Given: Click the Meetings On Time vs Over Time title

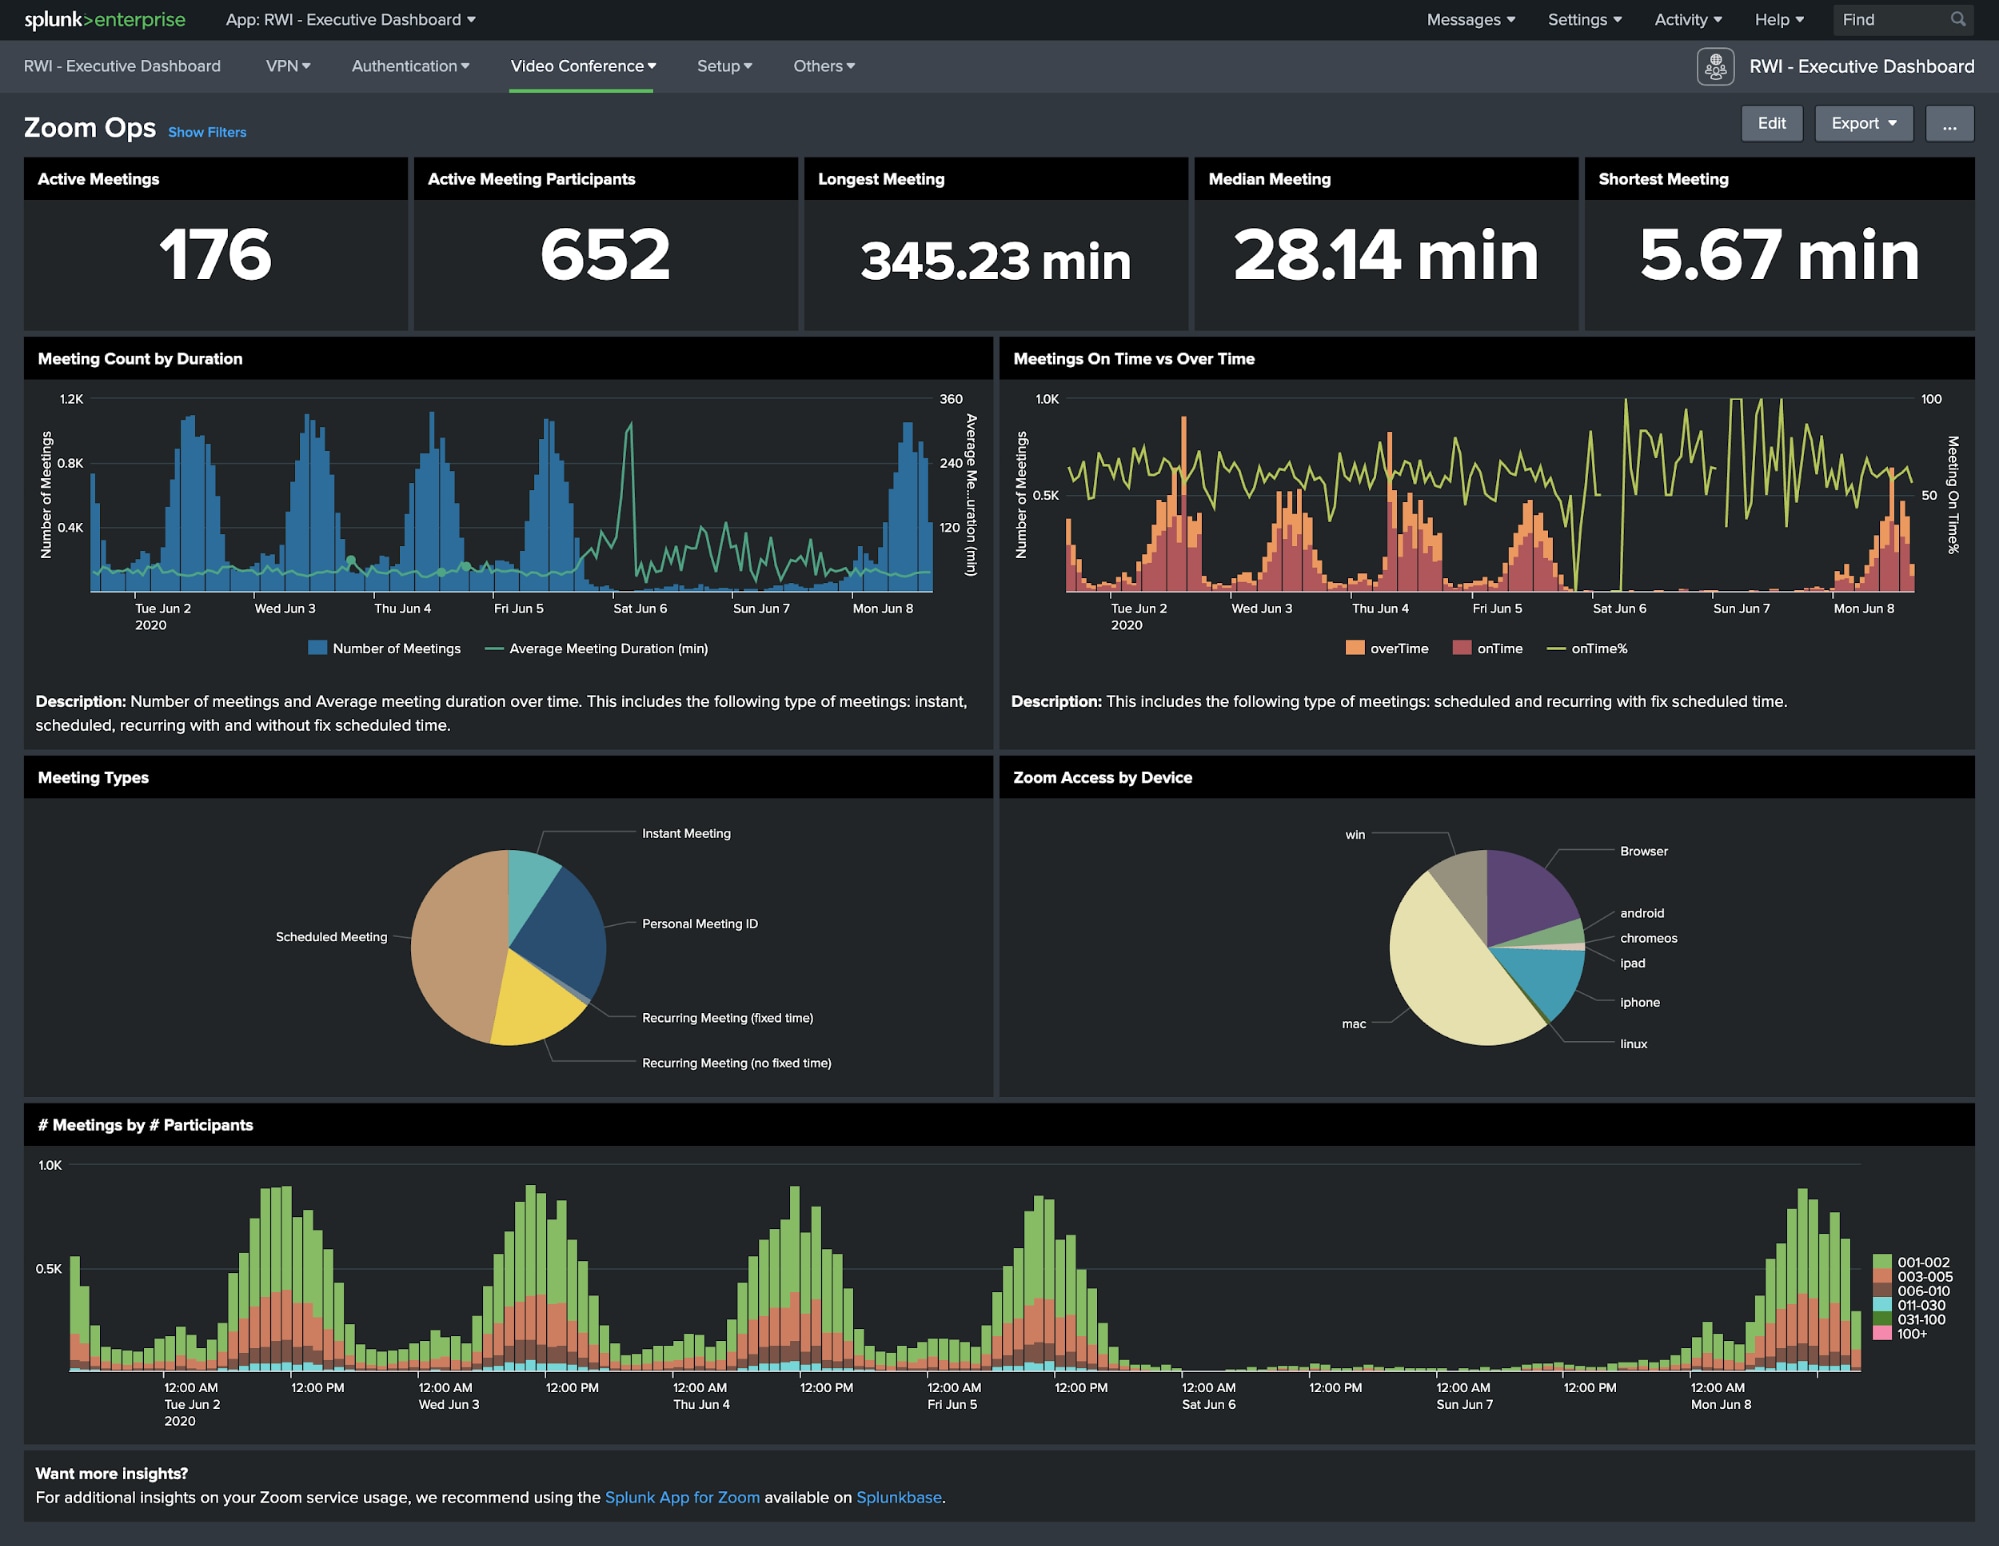Looking at the screenshot, I should tap(1134, 359).
